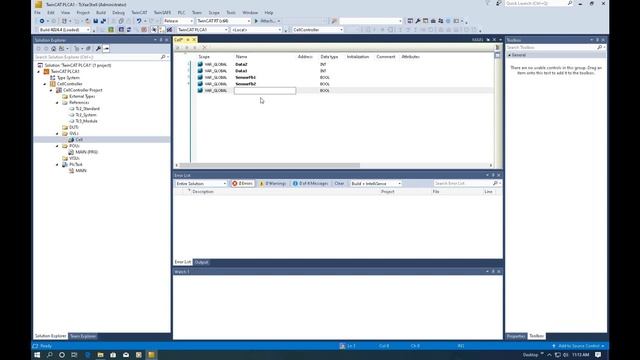Viewport: 640px width, 360px height.
Task: Click the TwinCAT XAE icon in taskbar
Action: [151, 355]
